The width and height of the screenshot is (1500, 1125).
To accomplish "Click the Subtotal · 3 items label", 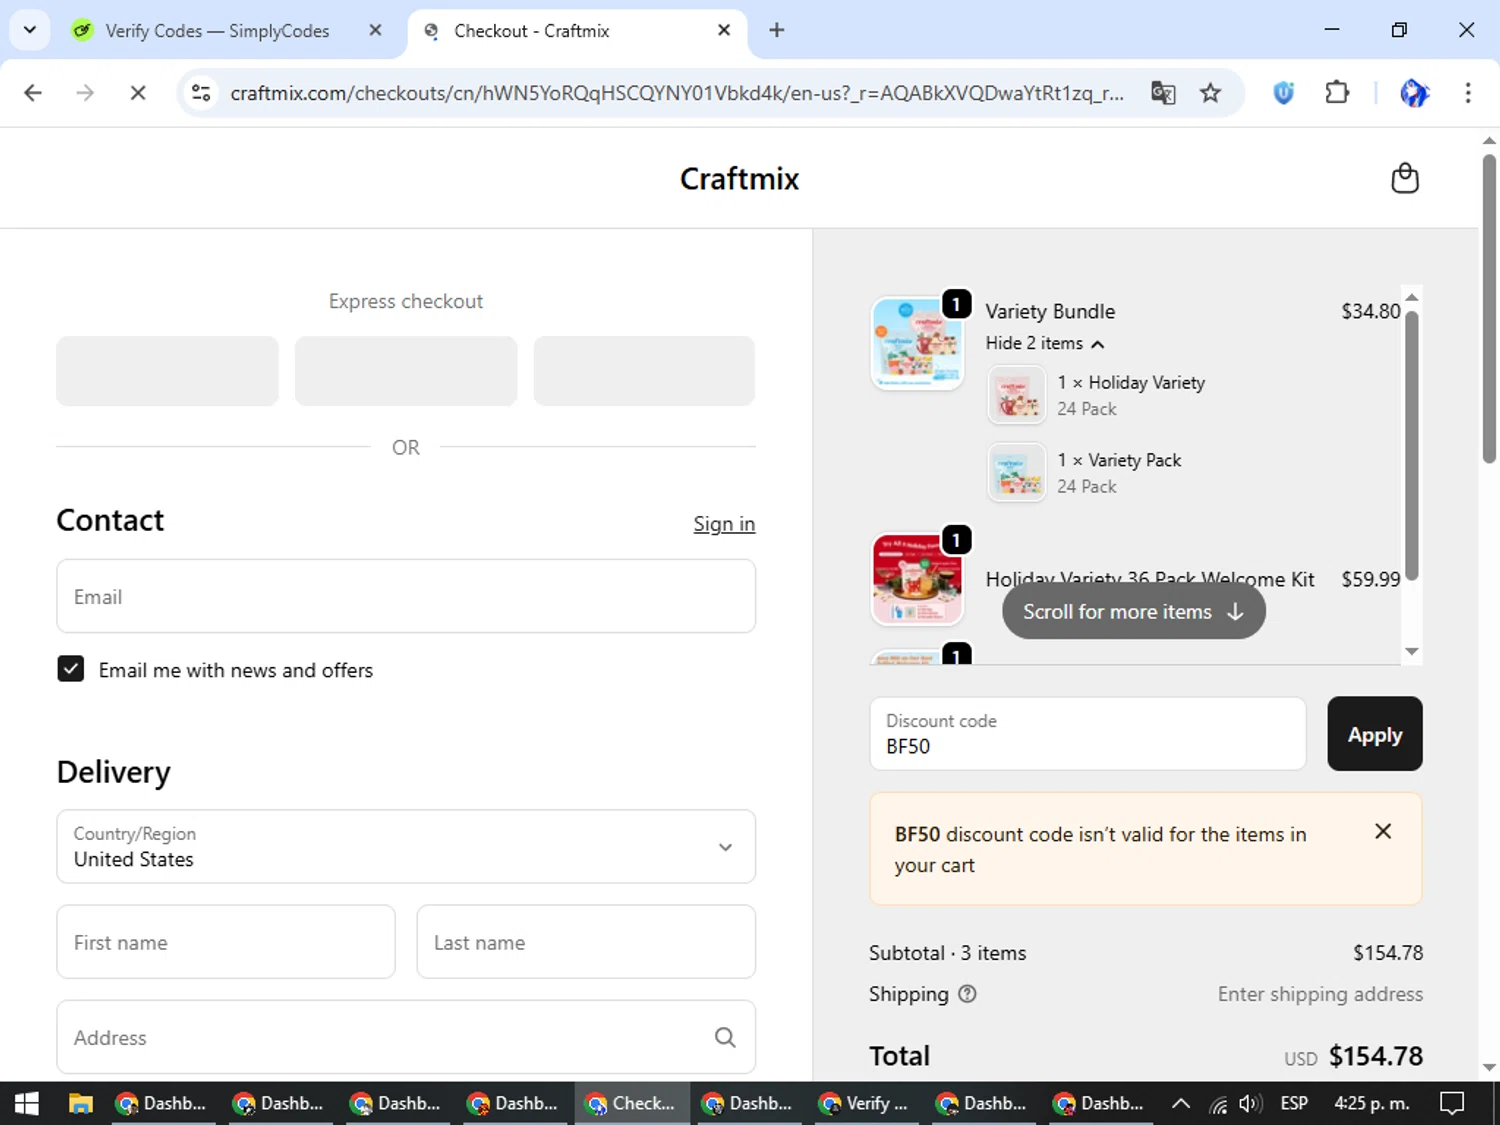I will [947, 953].
